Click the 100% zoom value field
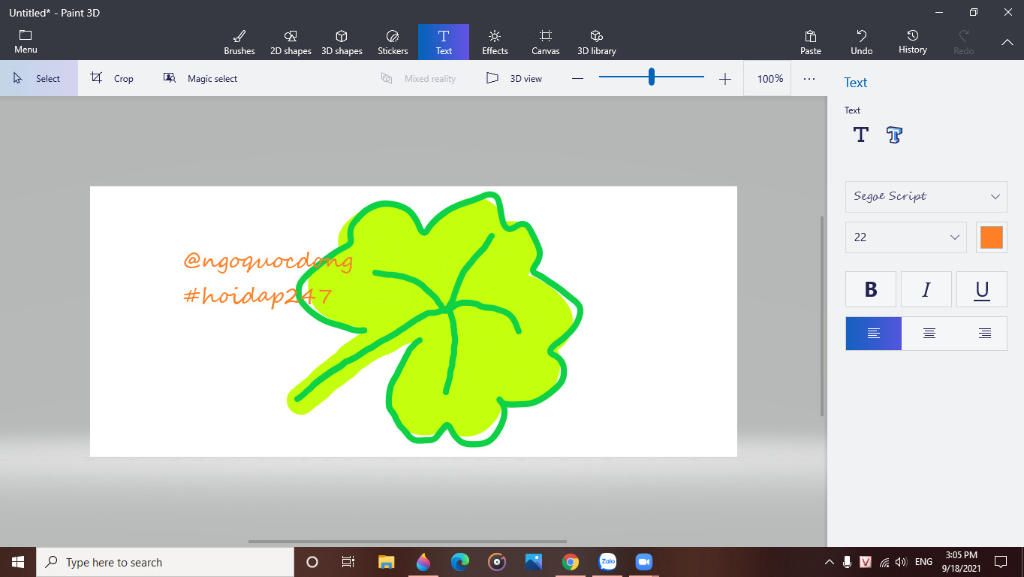Image resolution: width=1024 pixels, height=577 pixels. click(769, 78)
